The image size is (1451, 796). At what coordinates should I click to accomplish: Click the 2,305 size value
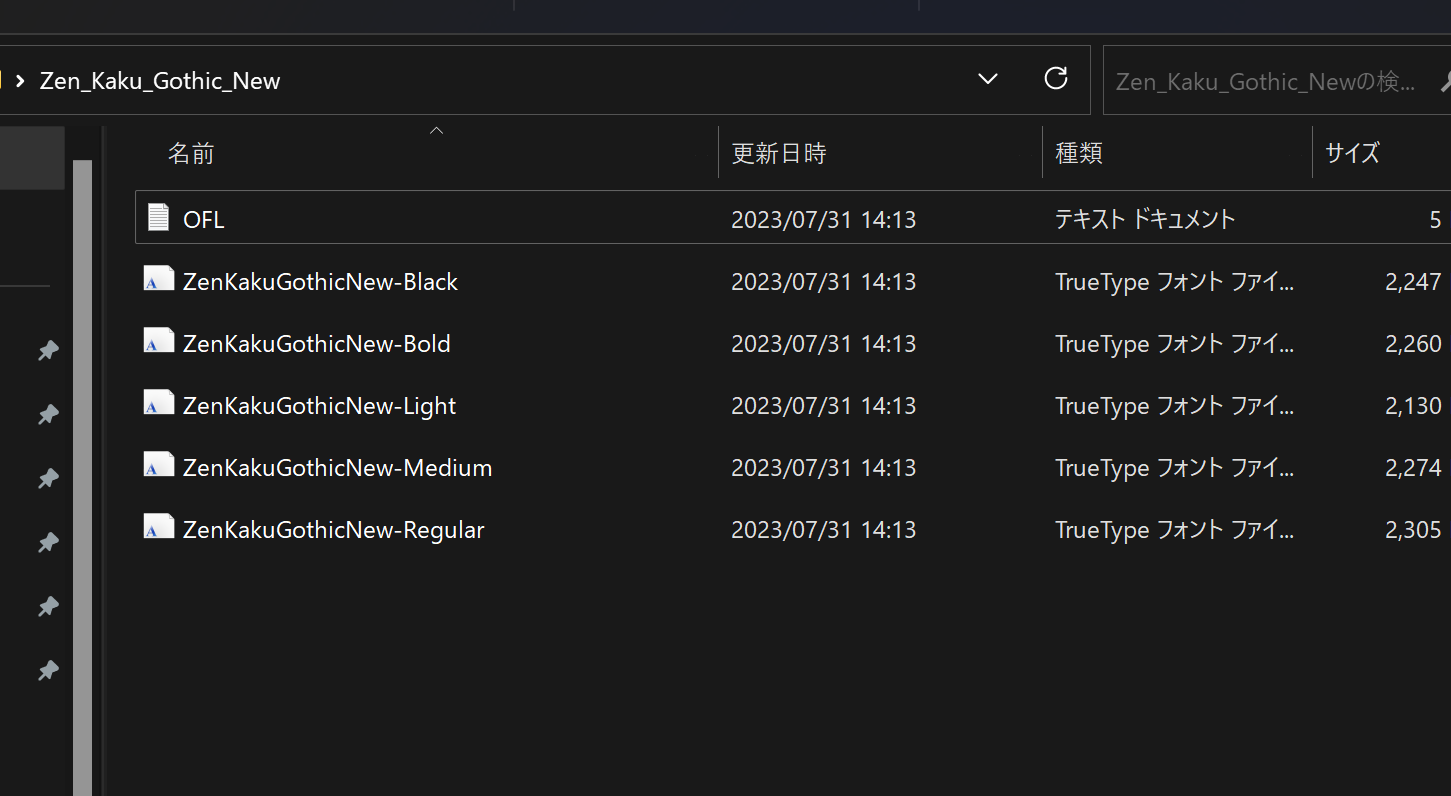click(x=1413, y=530)
